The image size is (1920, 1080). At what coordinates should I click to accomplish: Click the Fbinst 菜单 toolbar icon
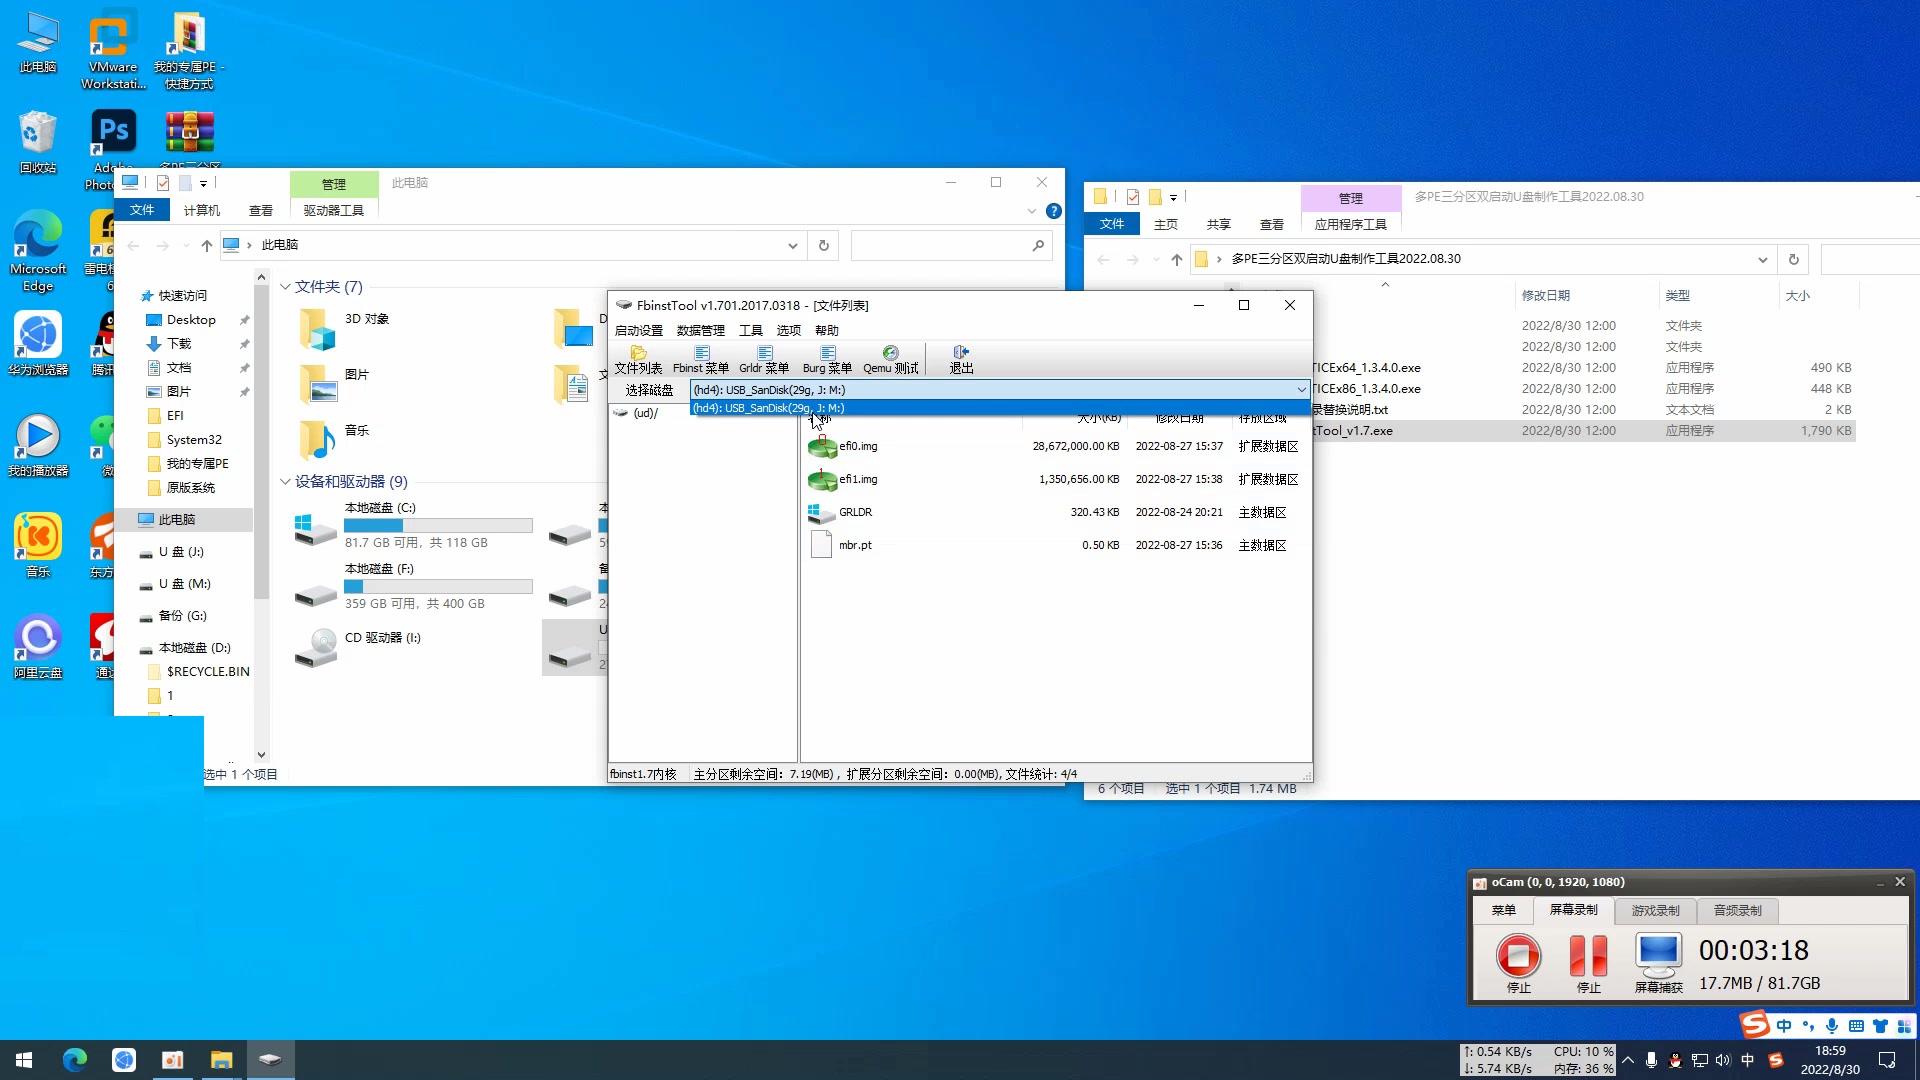tap(701, 359)
